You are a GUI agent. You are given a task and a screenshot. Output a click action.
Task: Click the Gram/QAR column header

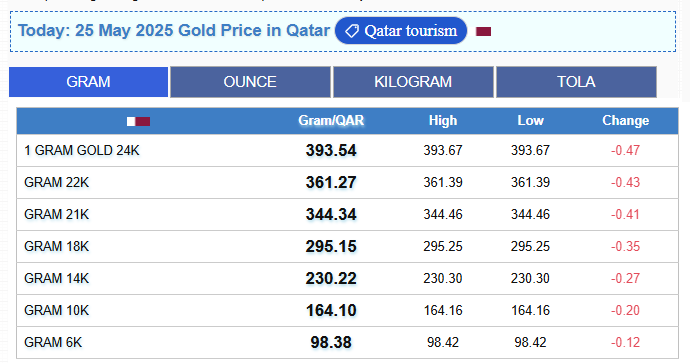(x=331, y=121)
